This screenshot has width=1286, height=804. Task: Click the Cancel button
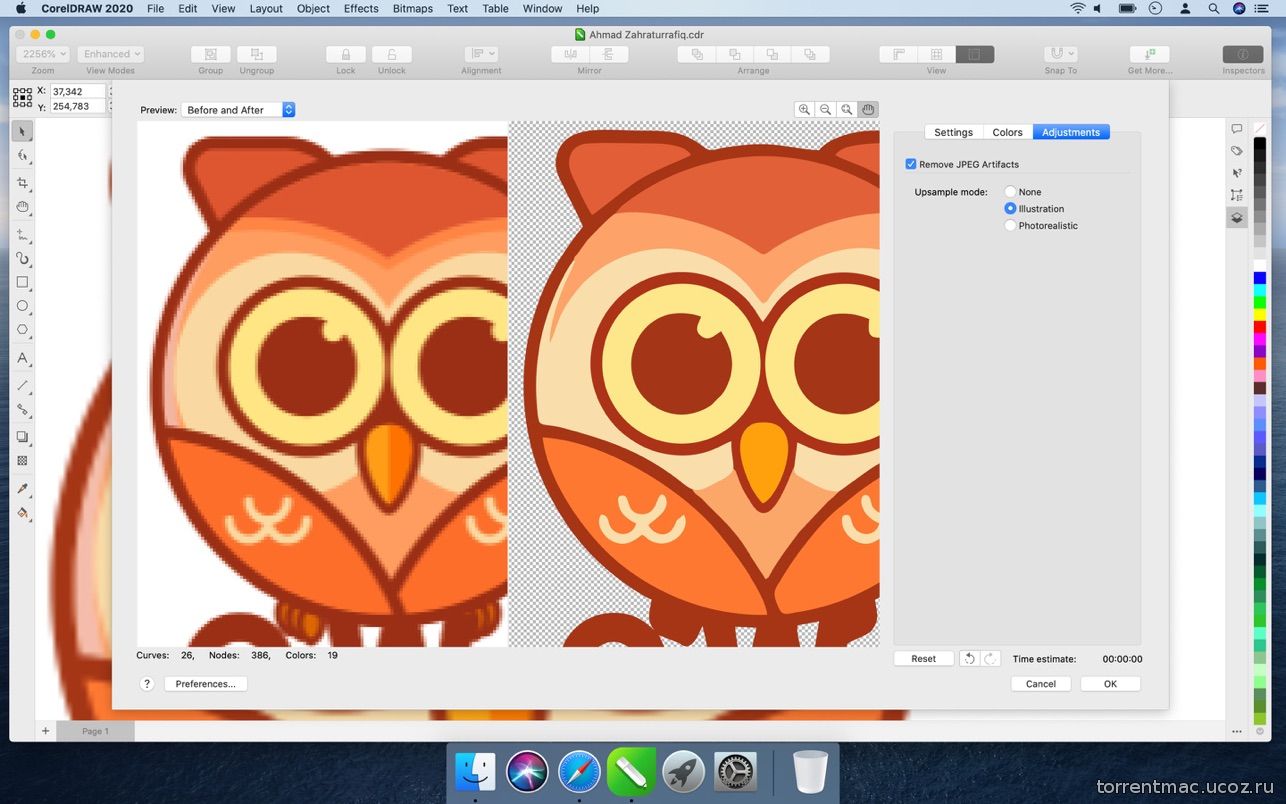[x=1041, y=684]
